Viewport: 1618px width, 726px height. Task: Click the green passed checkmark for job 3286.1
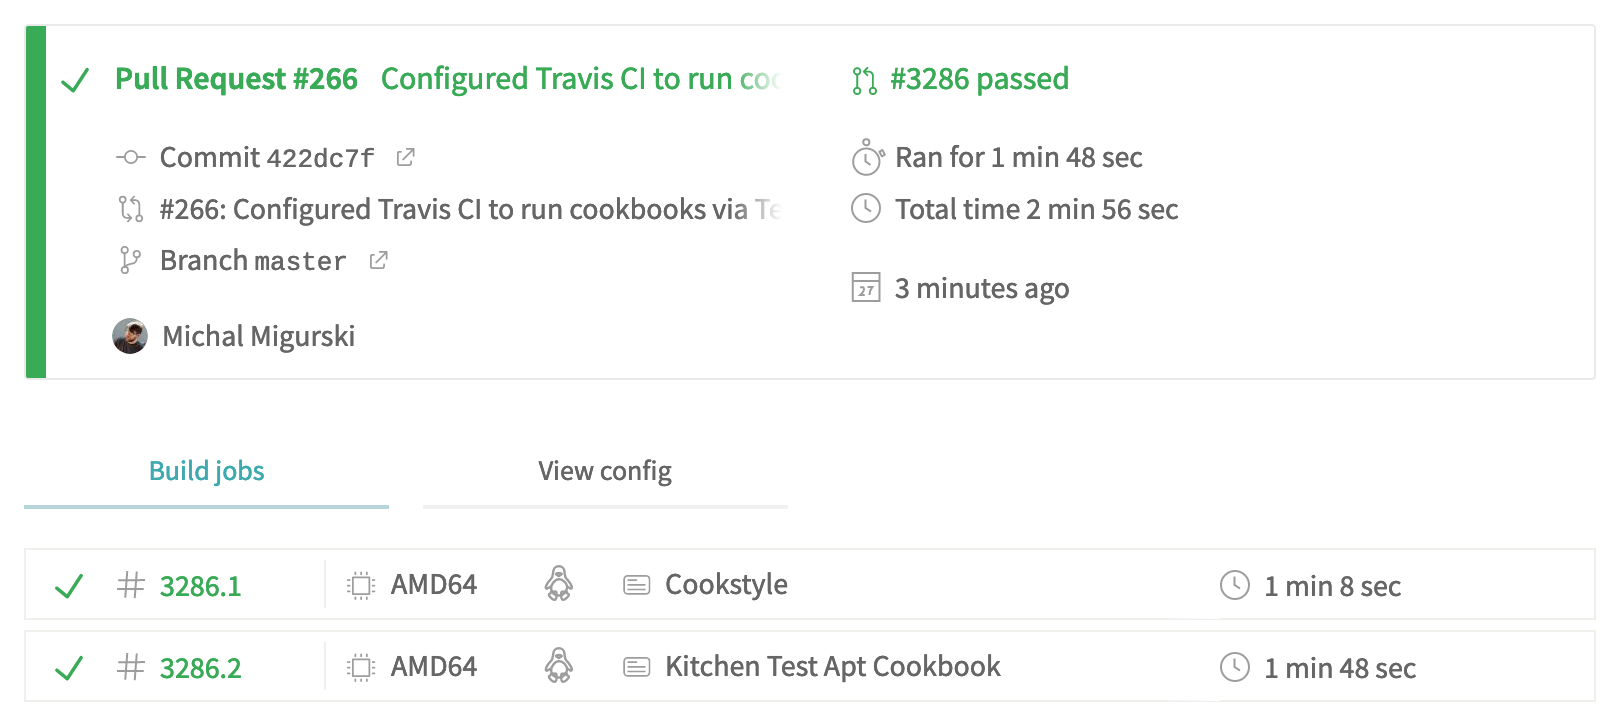(68, 586)
